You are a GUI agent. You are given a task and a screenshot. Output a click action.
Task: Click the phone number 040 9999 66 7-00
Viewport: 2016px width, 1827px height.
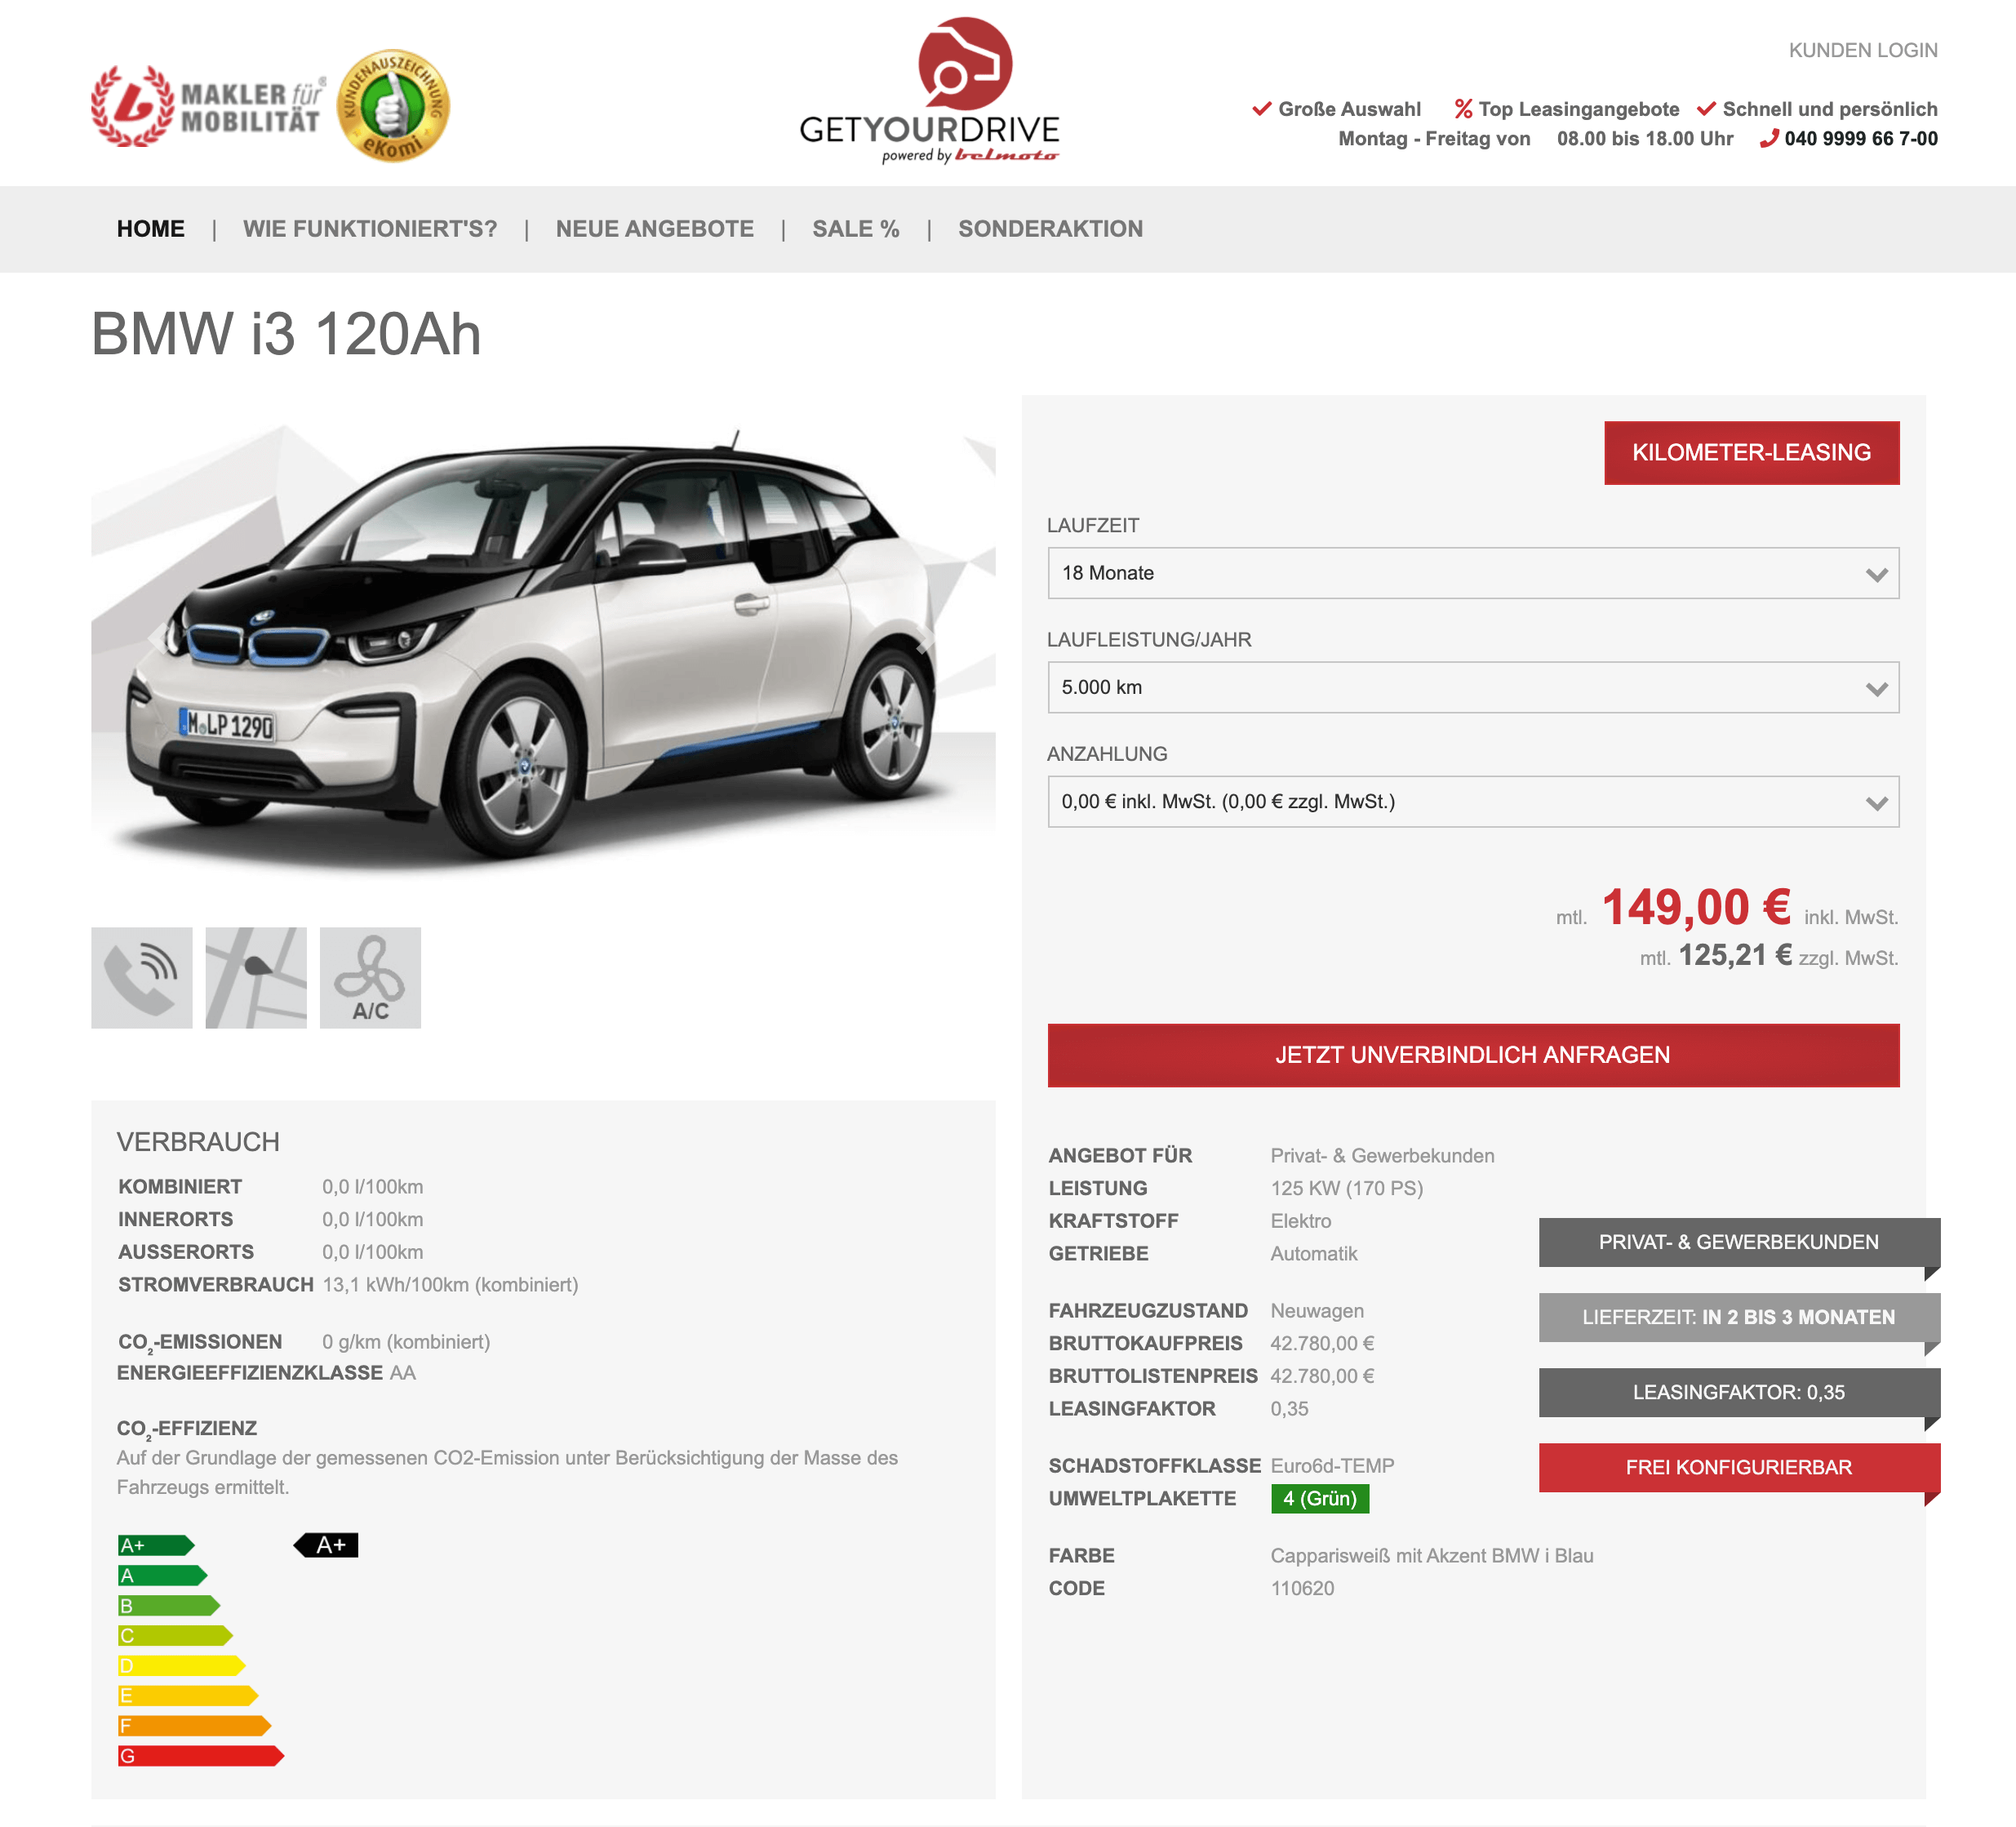pos(1861,139)
